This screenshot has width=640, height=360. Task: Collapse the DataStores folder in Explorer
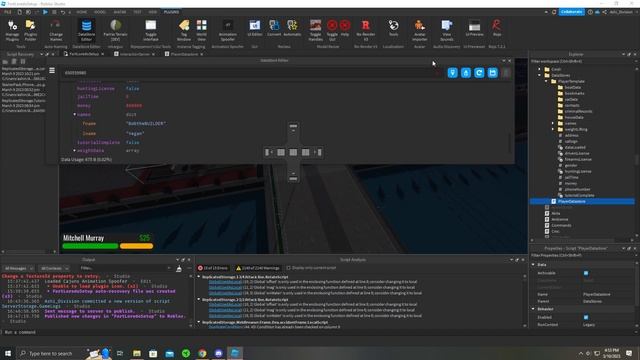pos(540,75)
